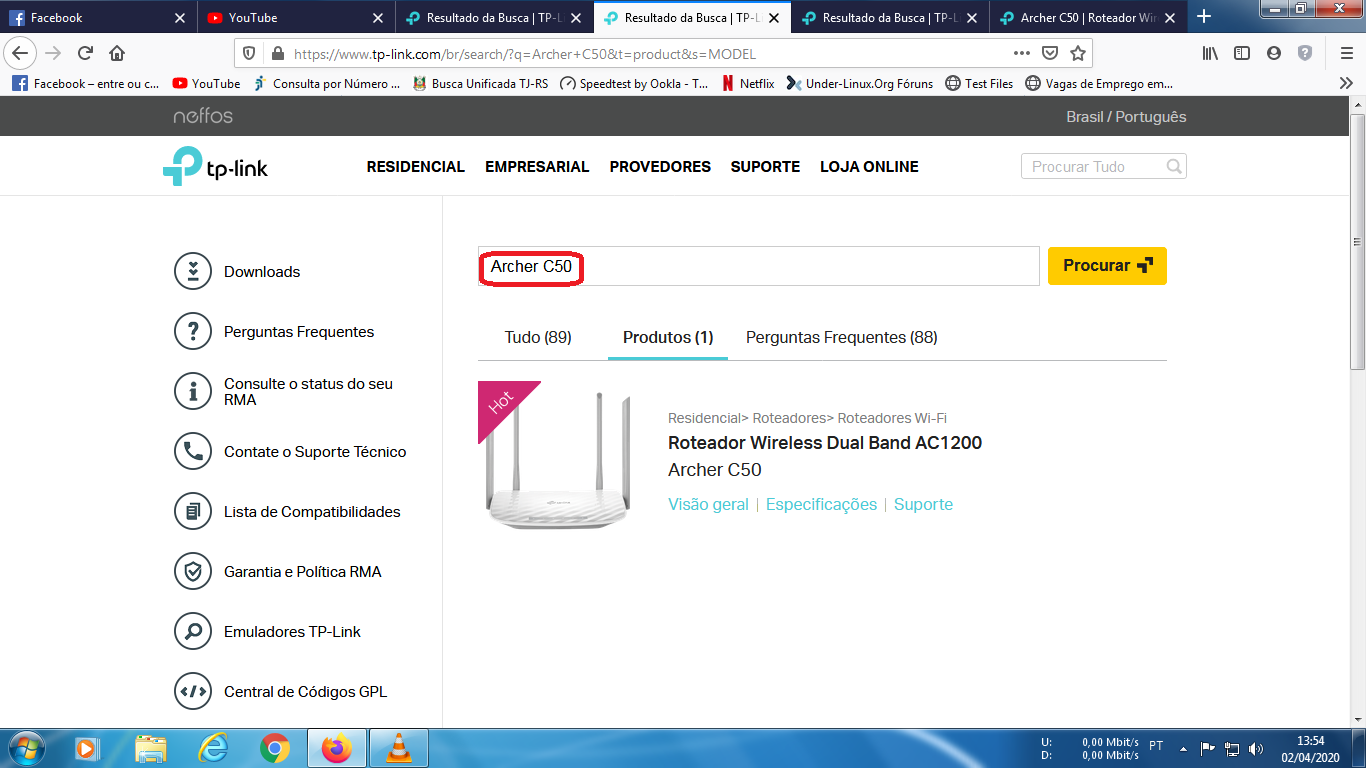Open the product Suporte link
Image resolution: width=1366 pixels, height=768 pixels.
[923, 504]
